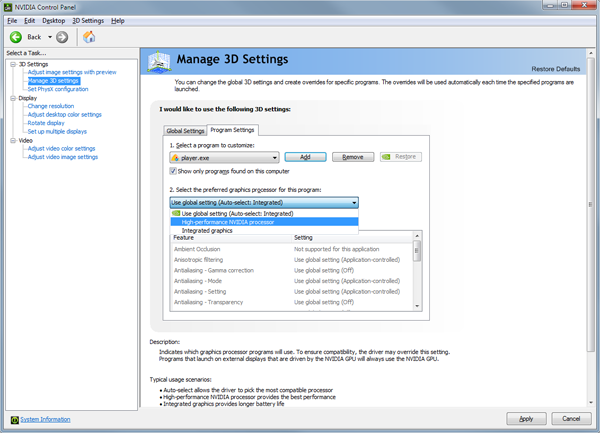Select Manage 3D settings in task tree
600x433 pixels.
54,81
